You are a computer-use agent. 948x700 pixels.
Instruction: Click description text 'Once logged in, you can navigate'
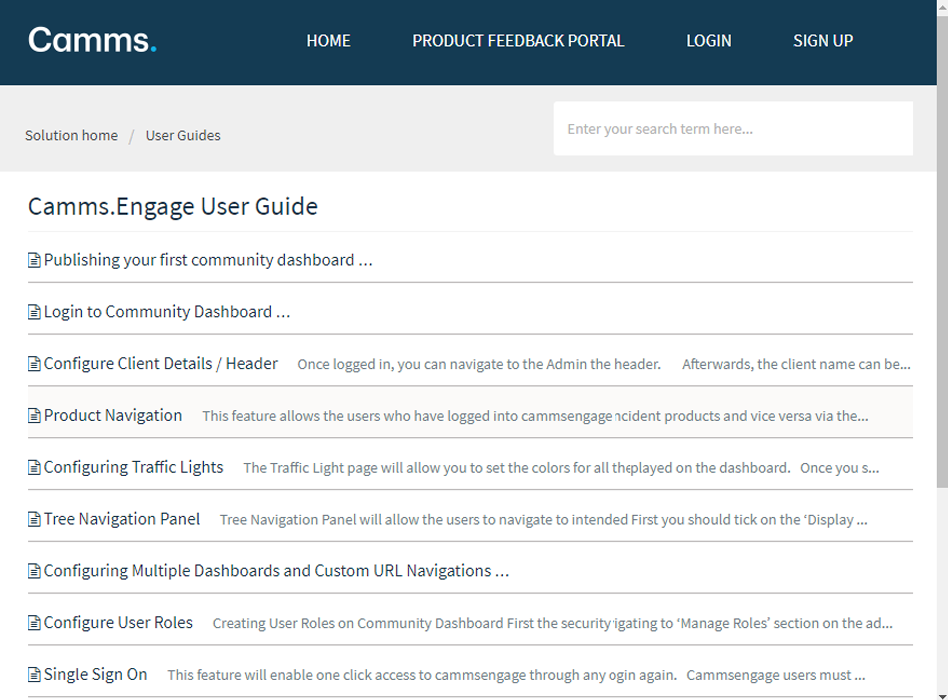(603, 365)
